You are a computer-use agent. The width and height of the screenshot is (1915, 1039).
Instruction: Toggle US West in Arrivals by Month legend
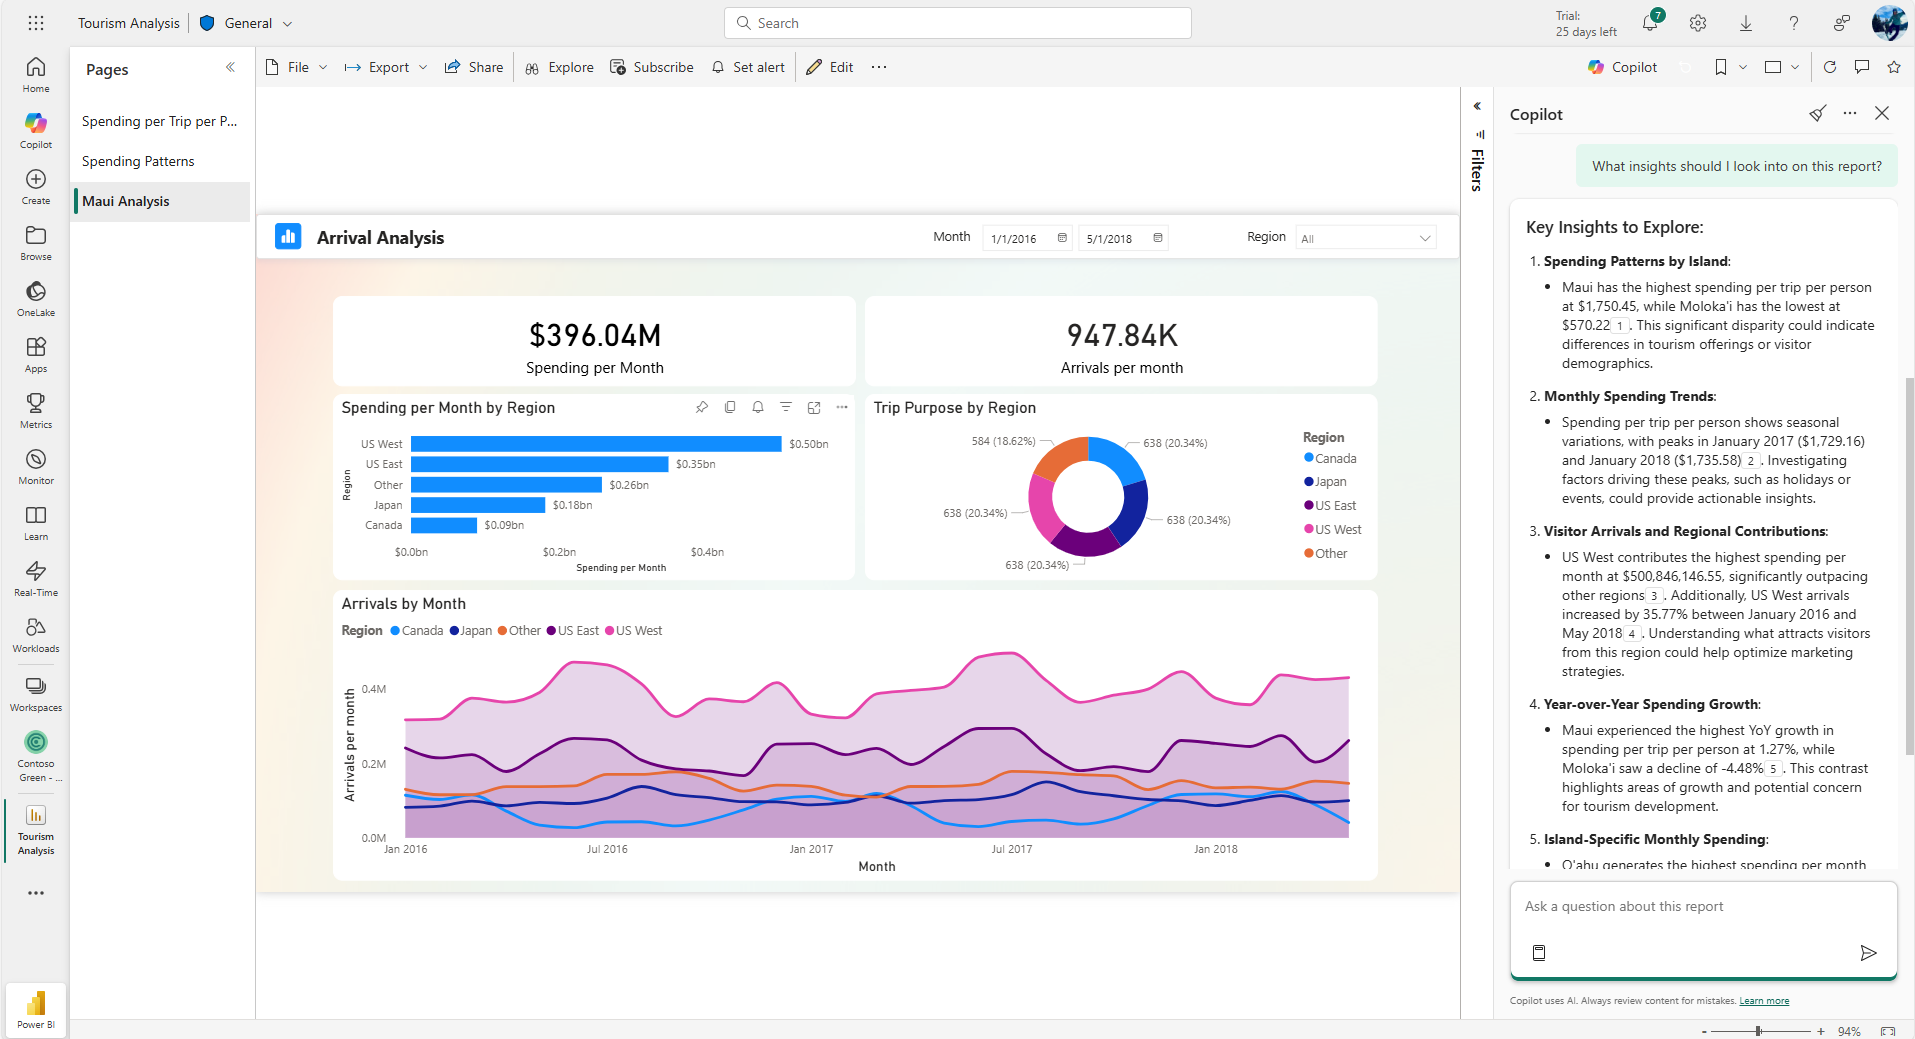(638, 631)
